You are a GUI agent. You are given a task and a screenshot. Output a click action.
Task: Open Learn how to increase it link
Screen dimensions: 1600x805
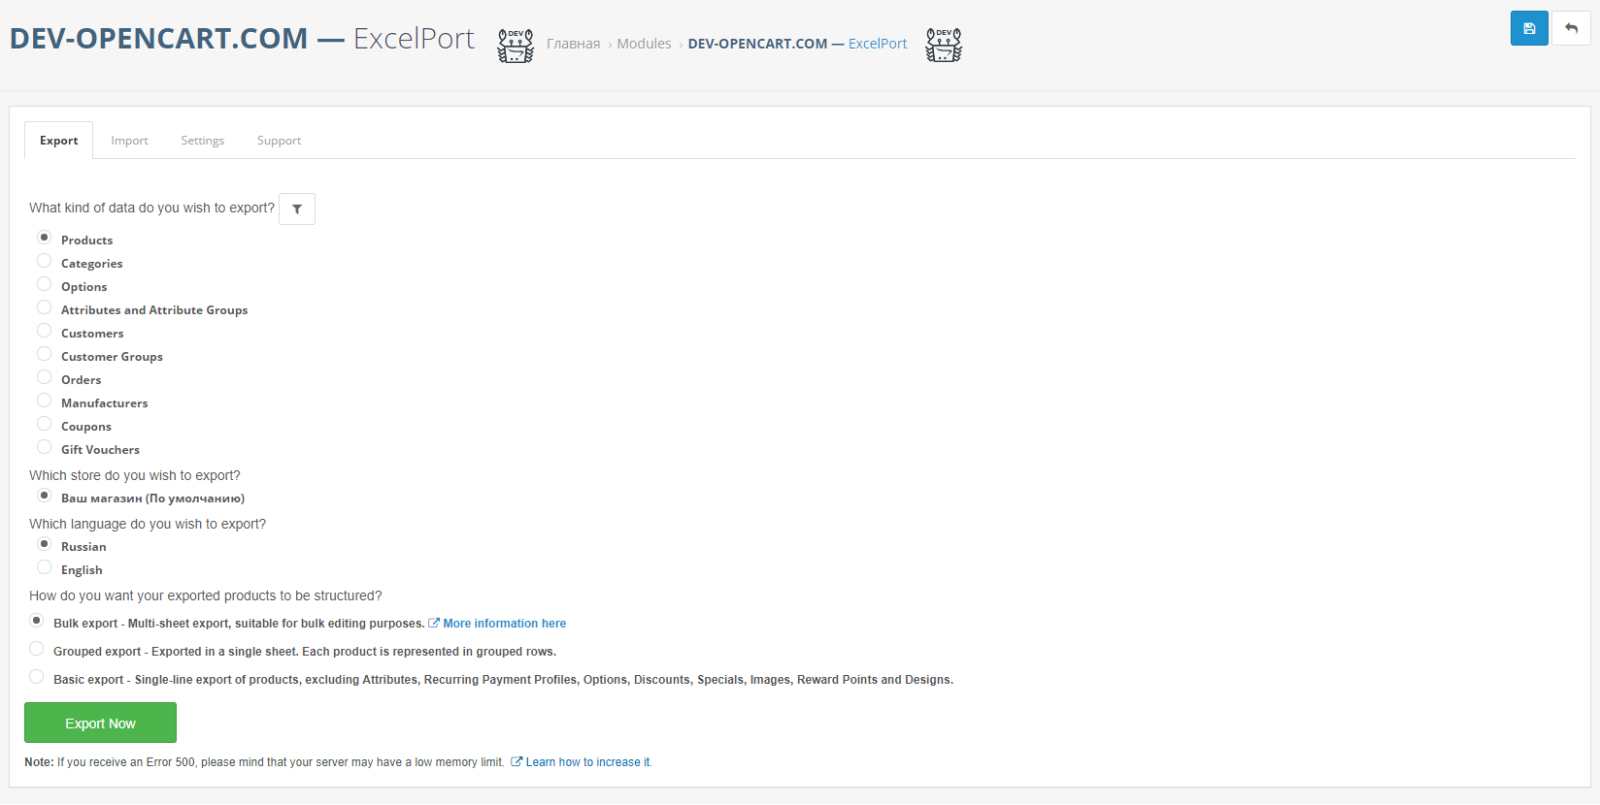pos(589,762)
